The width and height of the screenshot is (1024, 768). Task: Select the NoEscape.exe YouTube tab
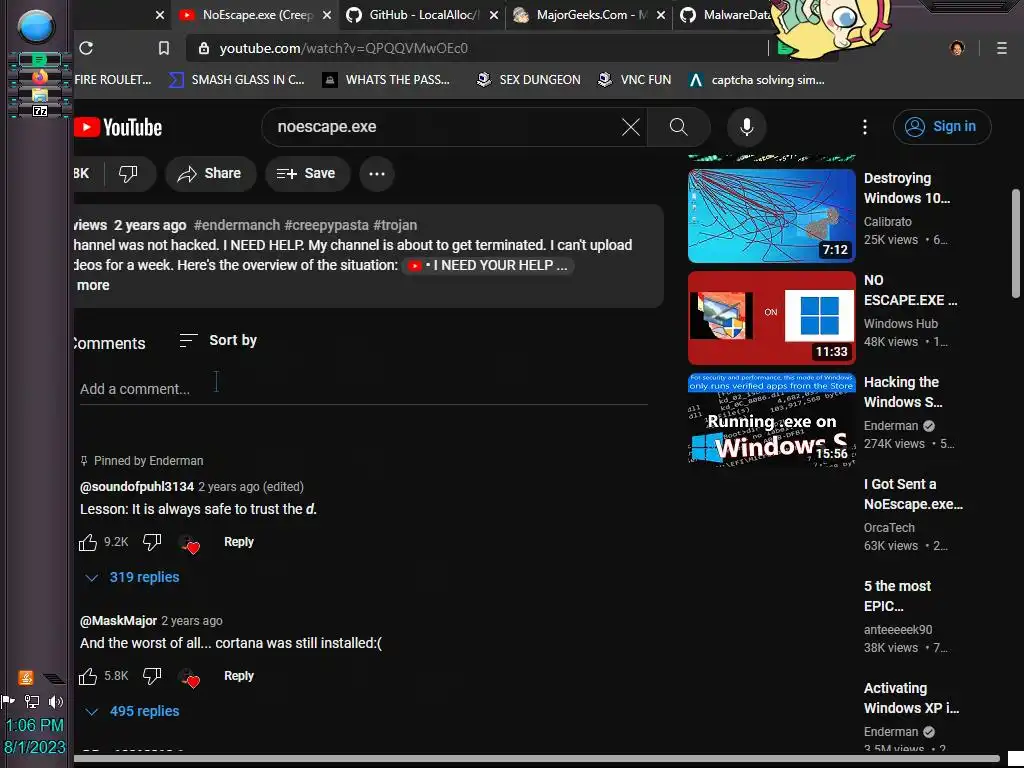[255, 15]
